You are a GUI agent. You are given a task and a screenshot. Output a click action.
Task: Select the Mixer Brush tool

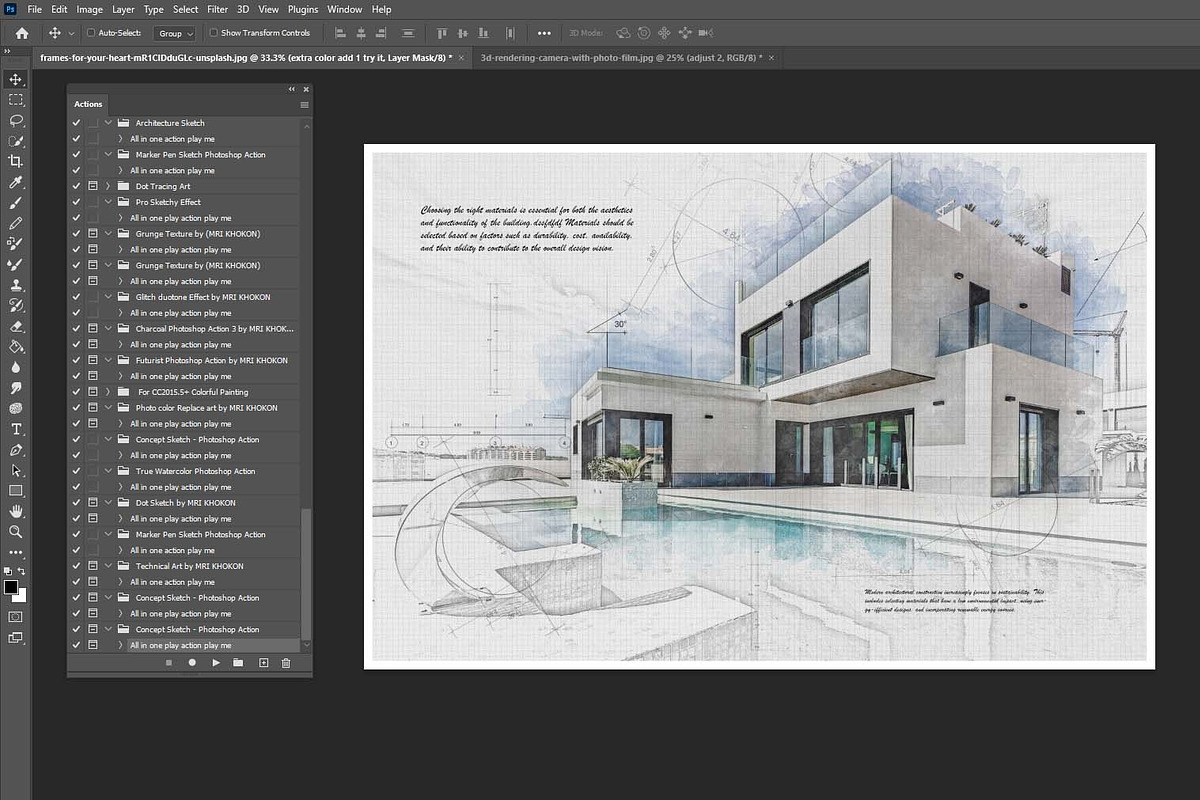tap(15, 264)
